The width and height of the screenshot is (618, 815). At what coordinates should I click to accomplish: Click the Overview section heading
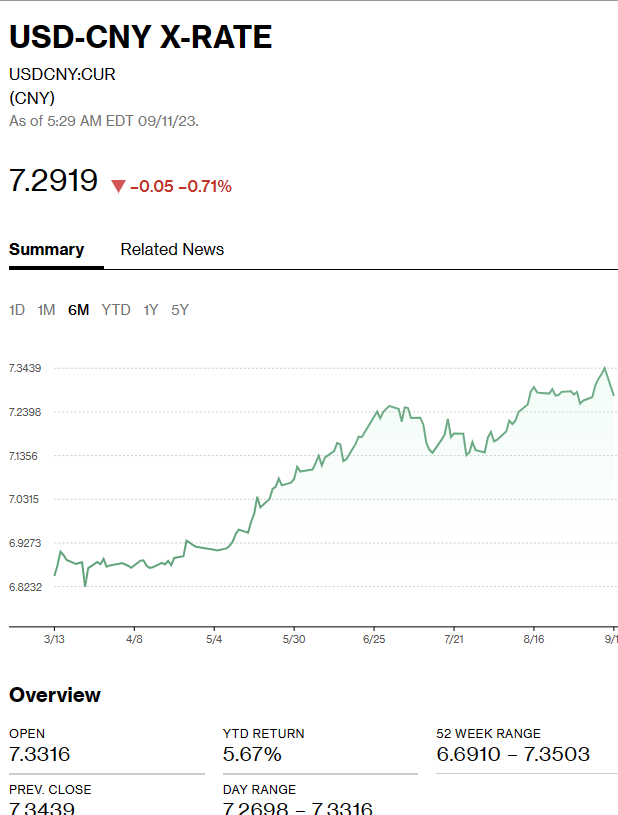pos(55,695)
